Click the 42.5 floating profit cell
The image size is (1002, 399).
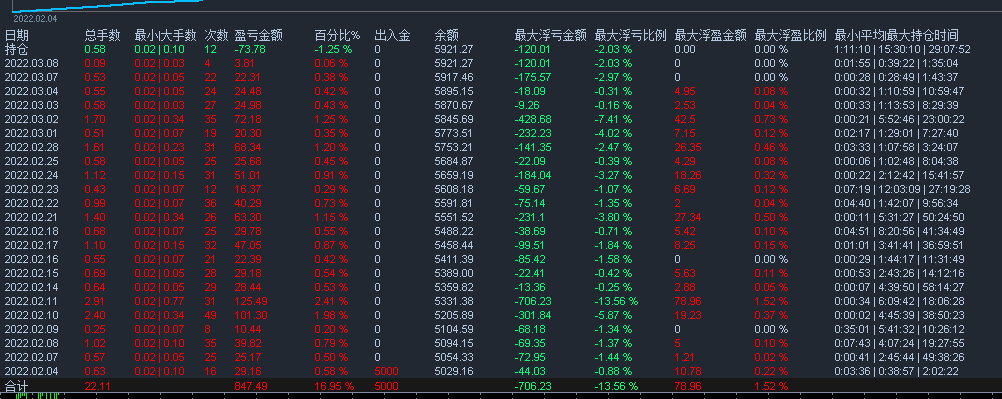click(685, 119)
